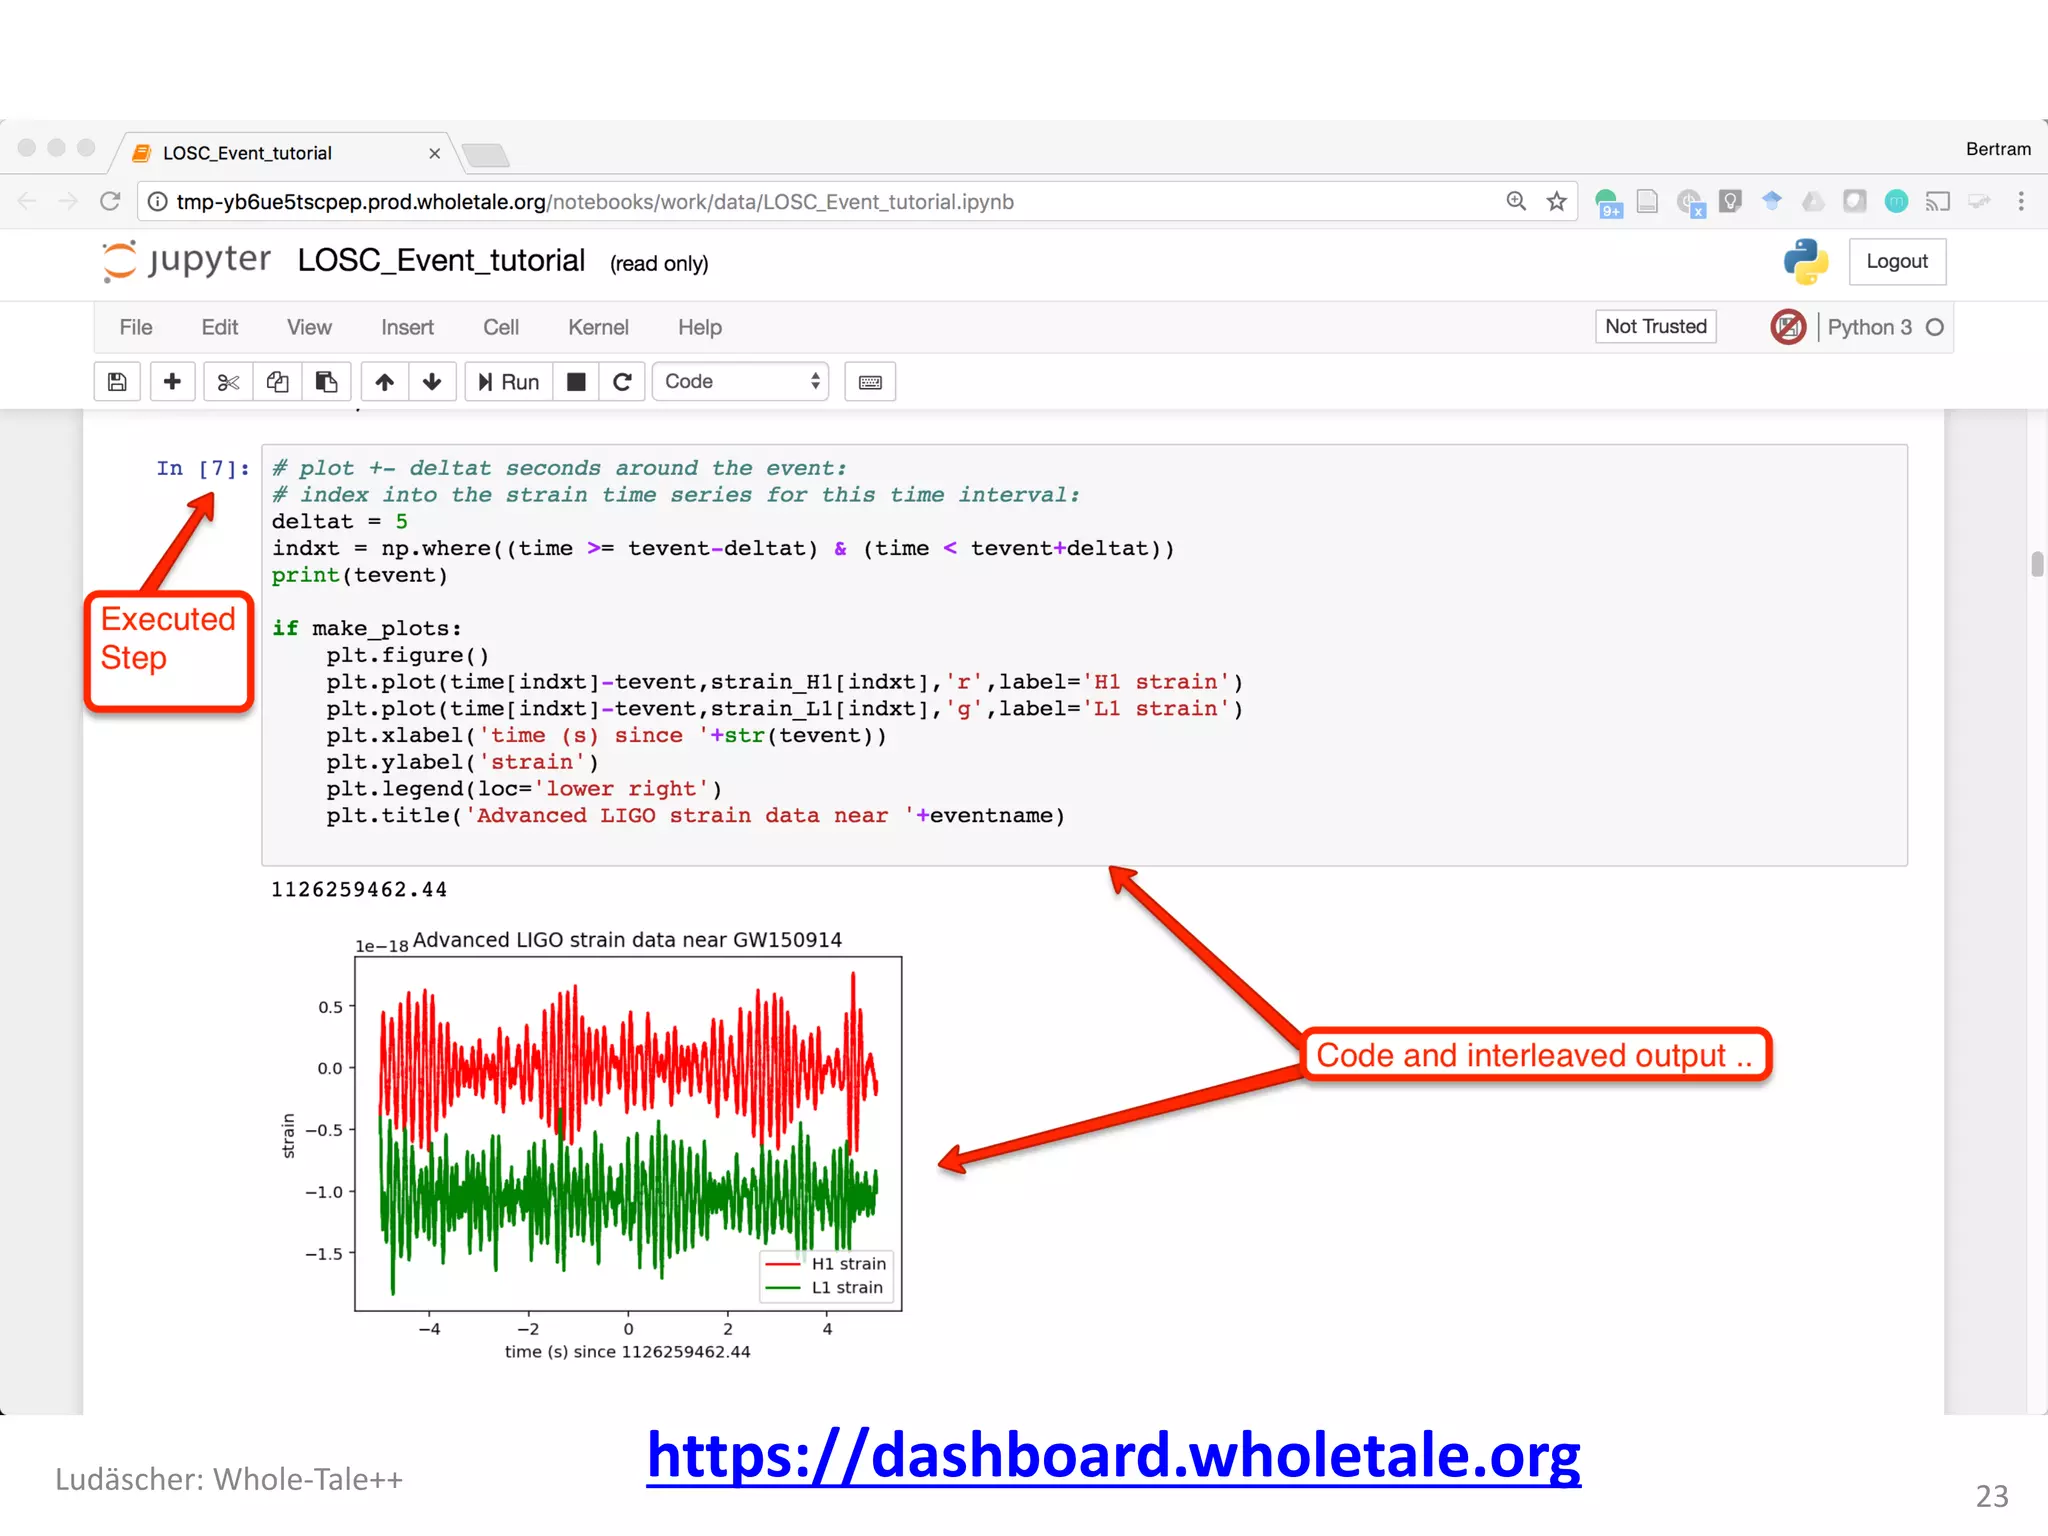Image resolution: width=2048 pixels, height=1536 pixels.
Task: Open the Help menu
Action: tap(699, 327)
